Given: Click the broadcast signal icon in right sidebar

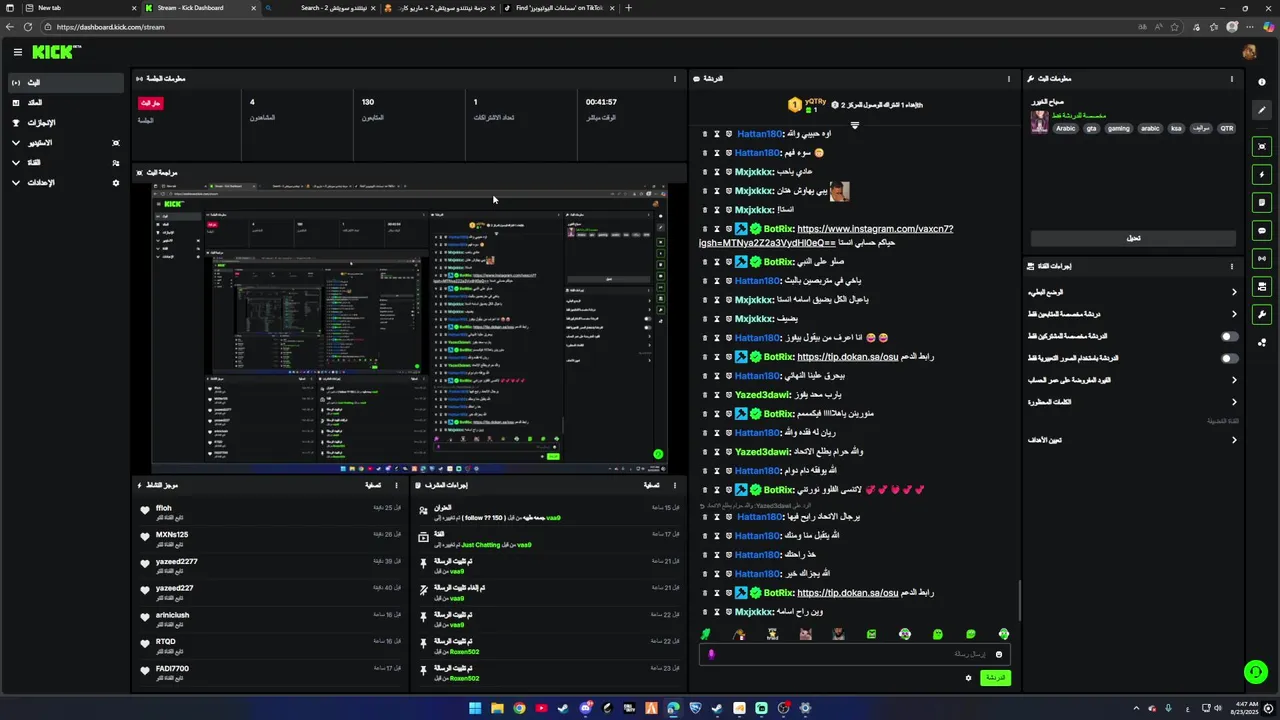Looking at the screenshot, I should pos(1262,259).
